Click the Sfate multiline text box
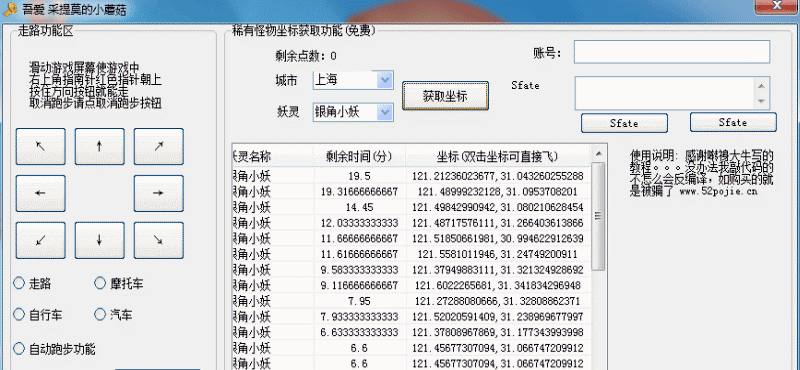Image resolution: width=800 pixels, height=370 pixels. (x=672, y=93)
